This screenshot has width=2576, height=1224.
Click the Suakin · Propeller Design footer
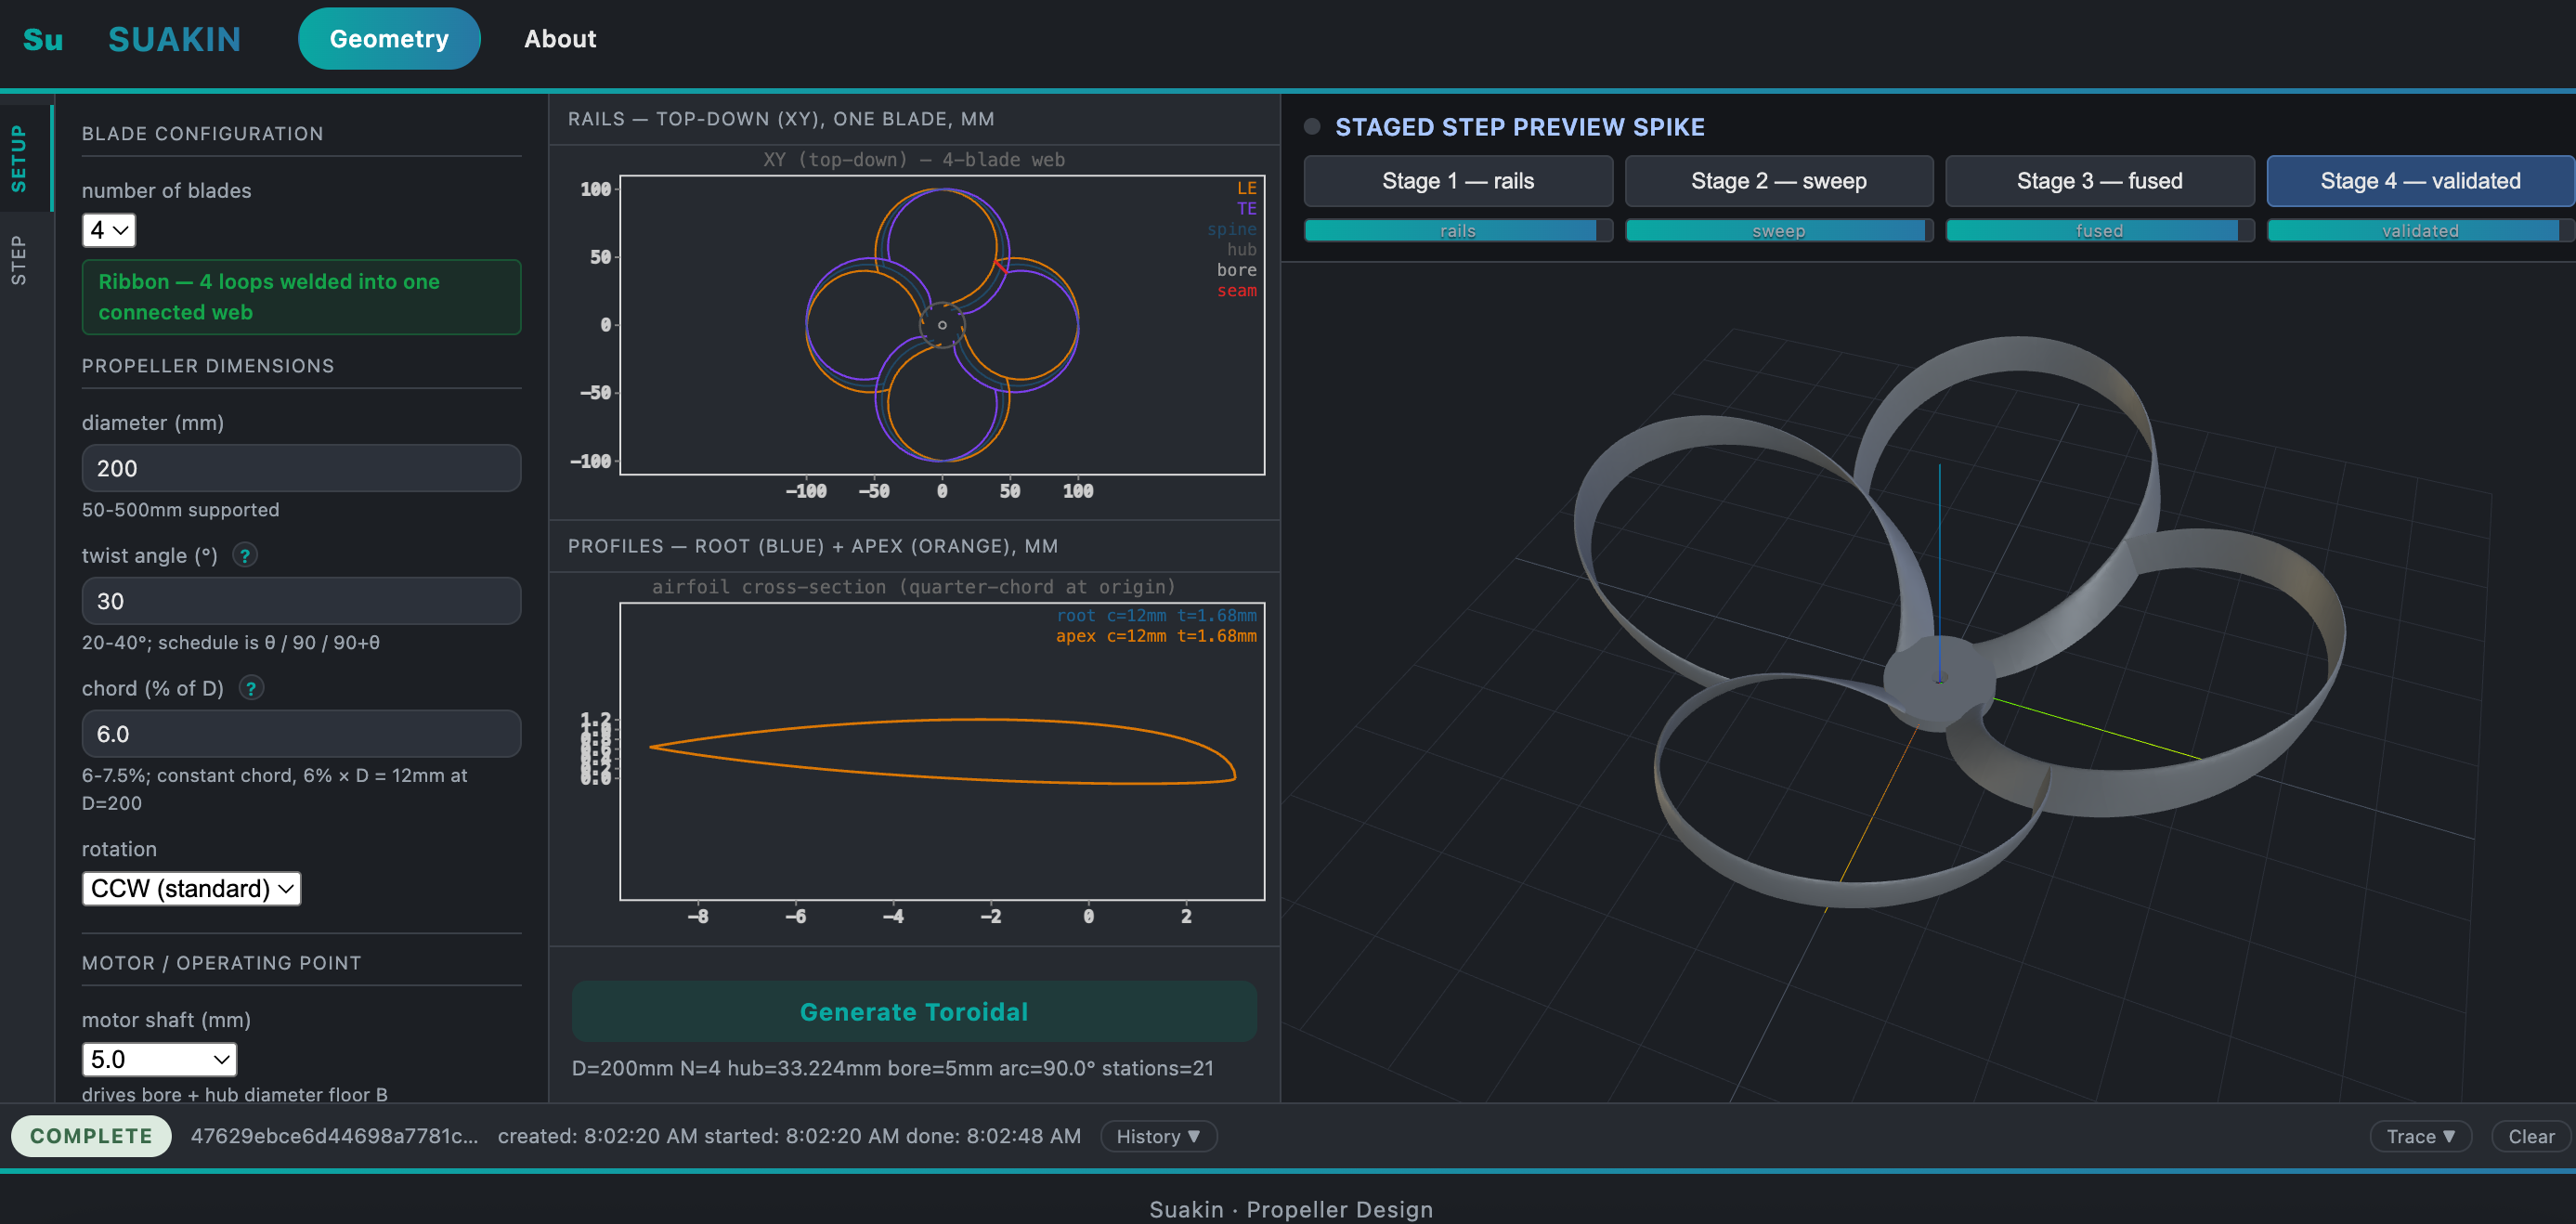(x=1291, y=1209)
